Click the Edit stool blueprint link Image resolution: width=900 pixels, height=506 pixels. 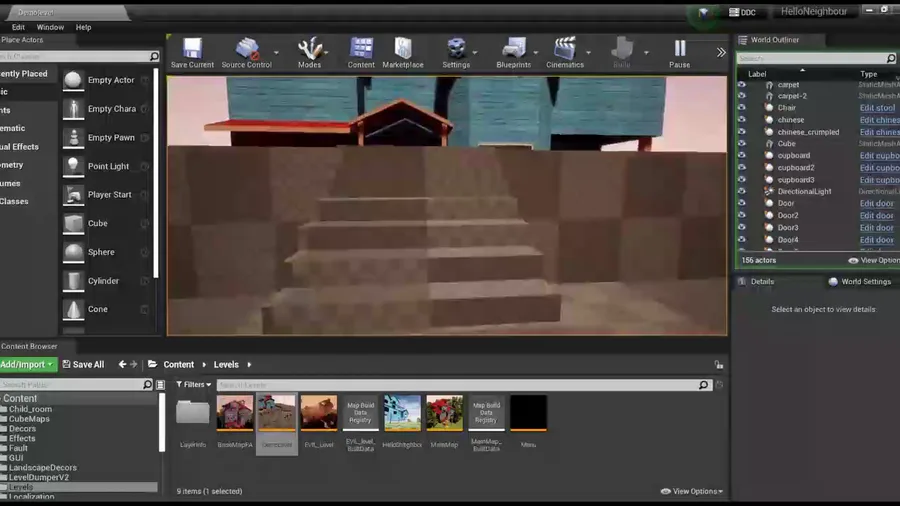tap(877, 108)
